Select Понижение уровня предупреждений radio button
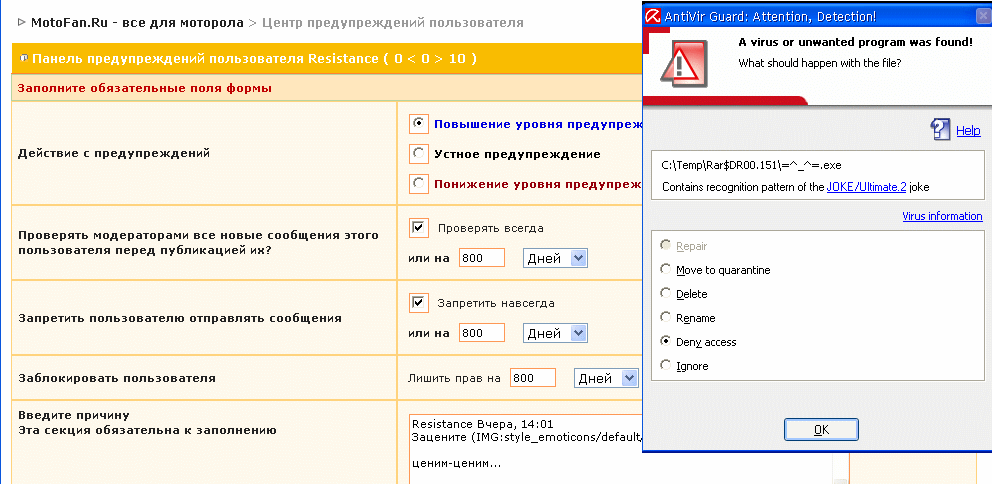 click(x=418, y=184)
